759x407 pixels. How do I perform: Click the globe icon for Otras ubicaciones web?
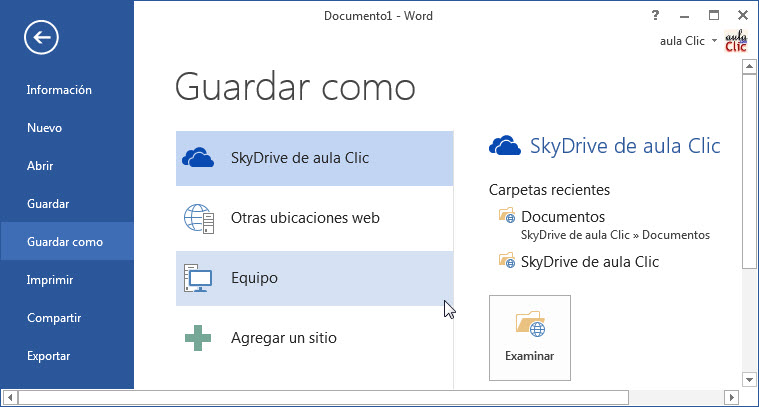pyautogui.click(x=199, y=218)
